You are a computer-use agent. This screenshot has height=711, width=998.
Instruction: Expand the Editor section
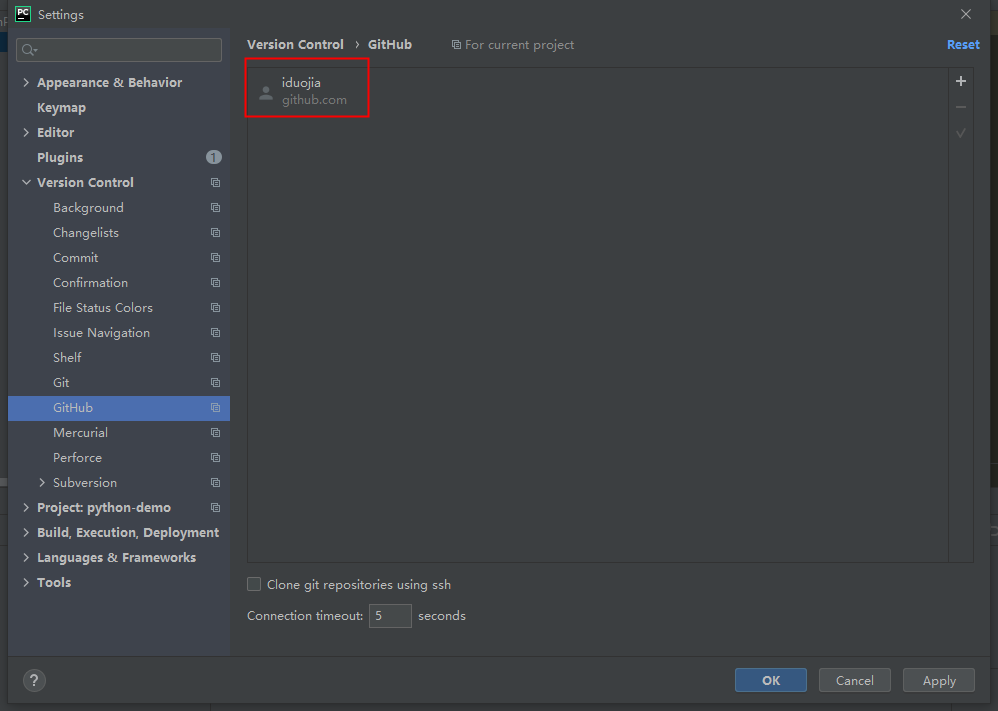26,132
